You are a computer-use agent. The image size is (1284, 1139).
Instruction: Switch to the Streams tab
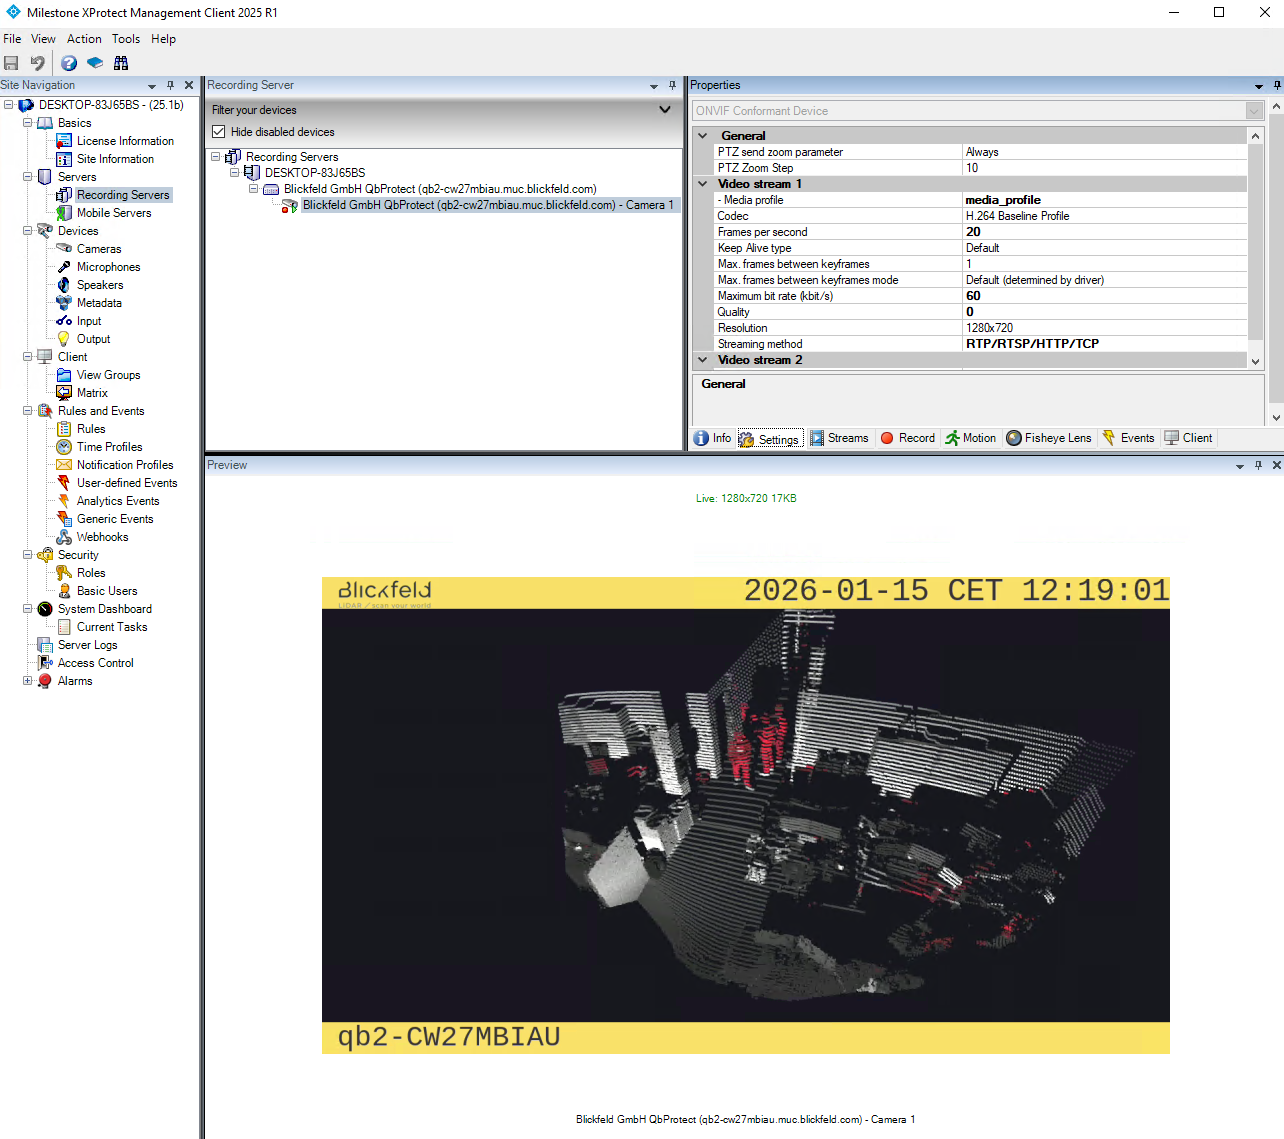pyautogui.click(x=839, y=438)
